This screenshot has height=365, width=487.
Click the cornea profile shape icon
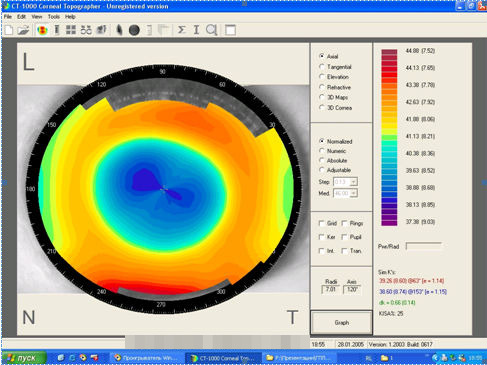click(x=119, y=30)
